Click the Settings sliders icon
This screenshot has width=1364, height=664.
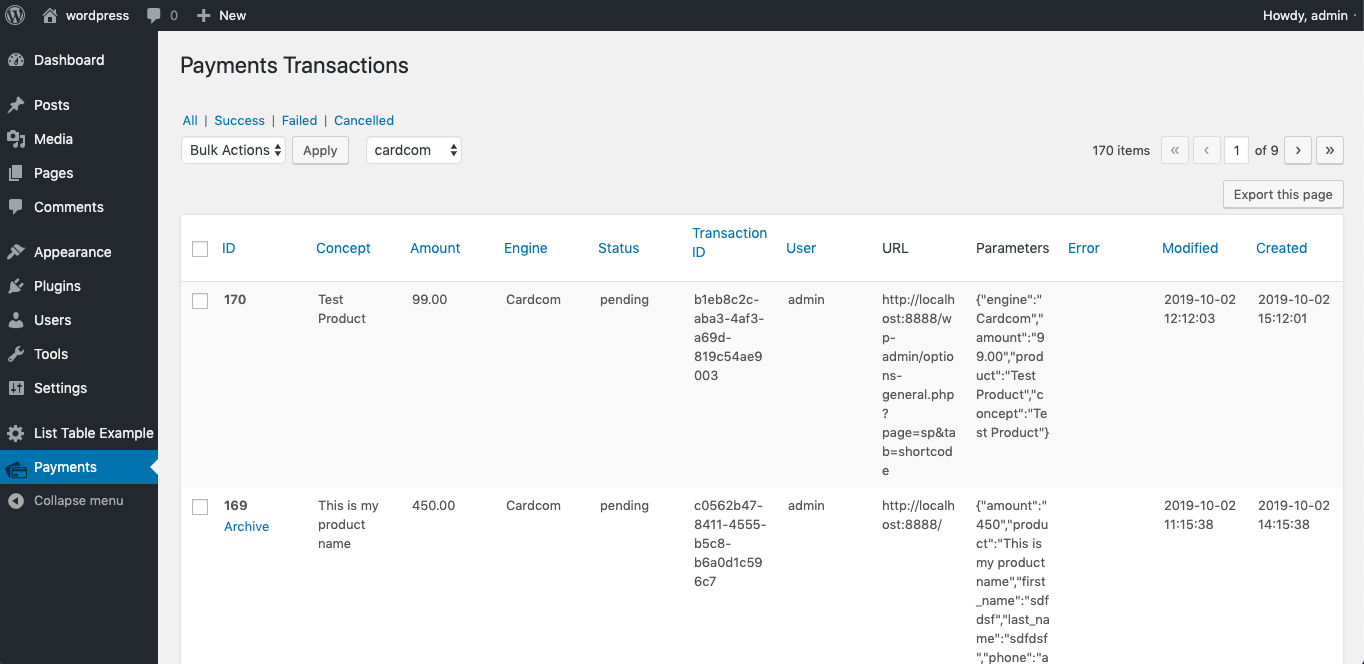tap(16, 388)
